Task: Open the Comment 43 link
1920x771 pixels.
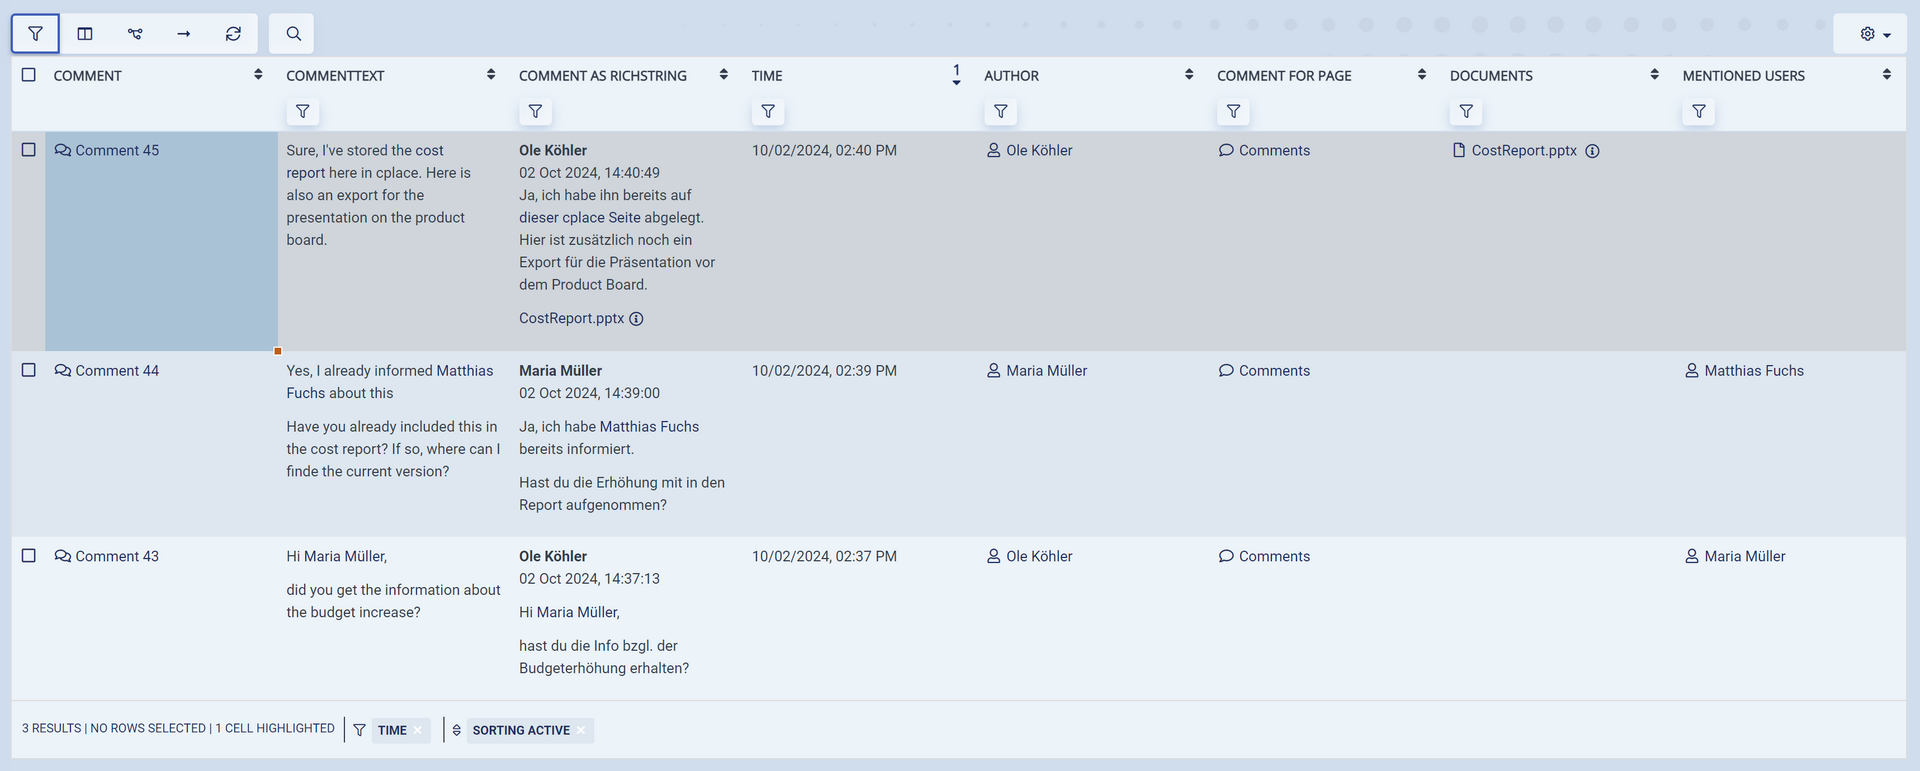Action: click(x=116, y=556)
